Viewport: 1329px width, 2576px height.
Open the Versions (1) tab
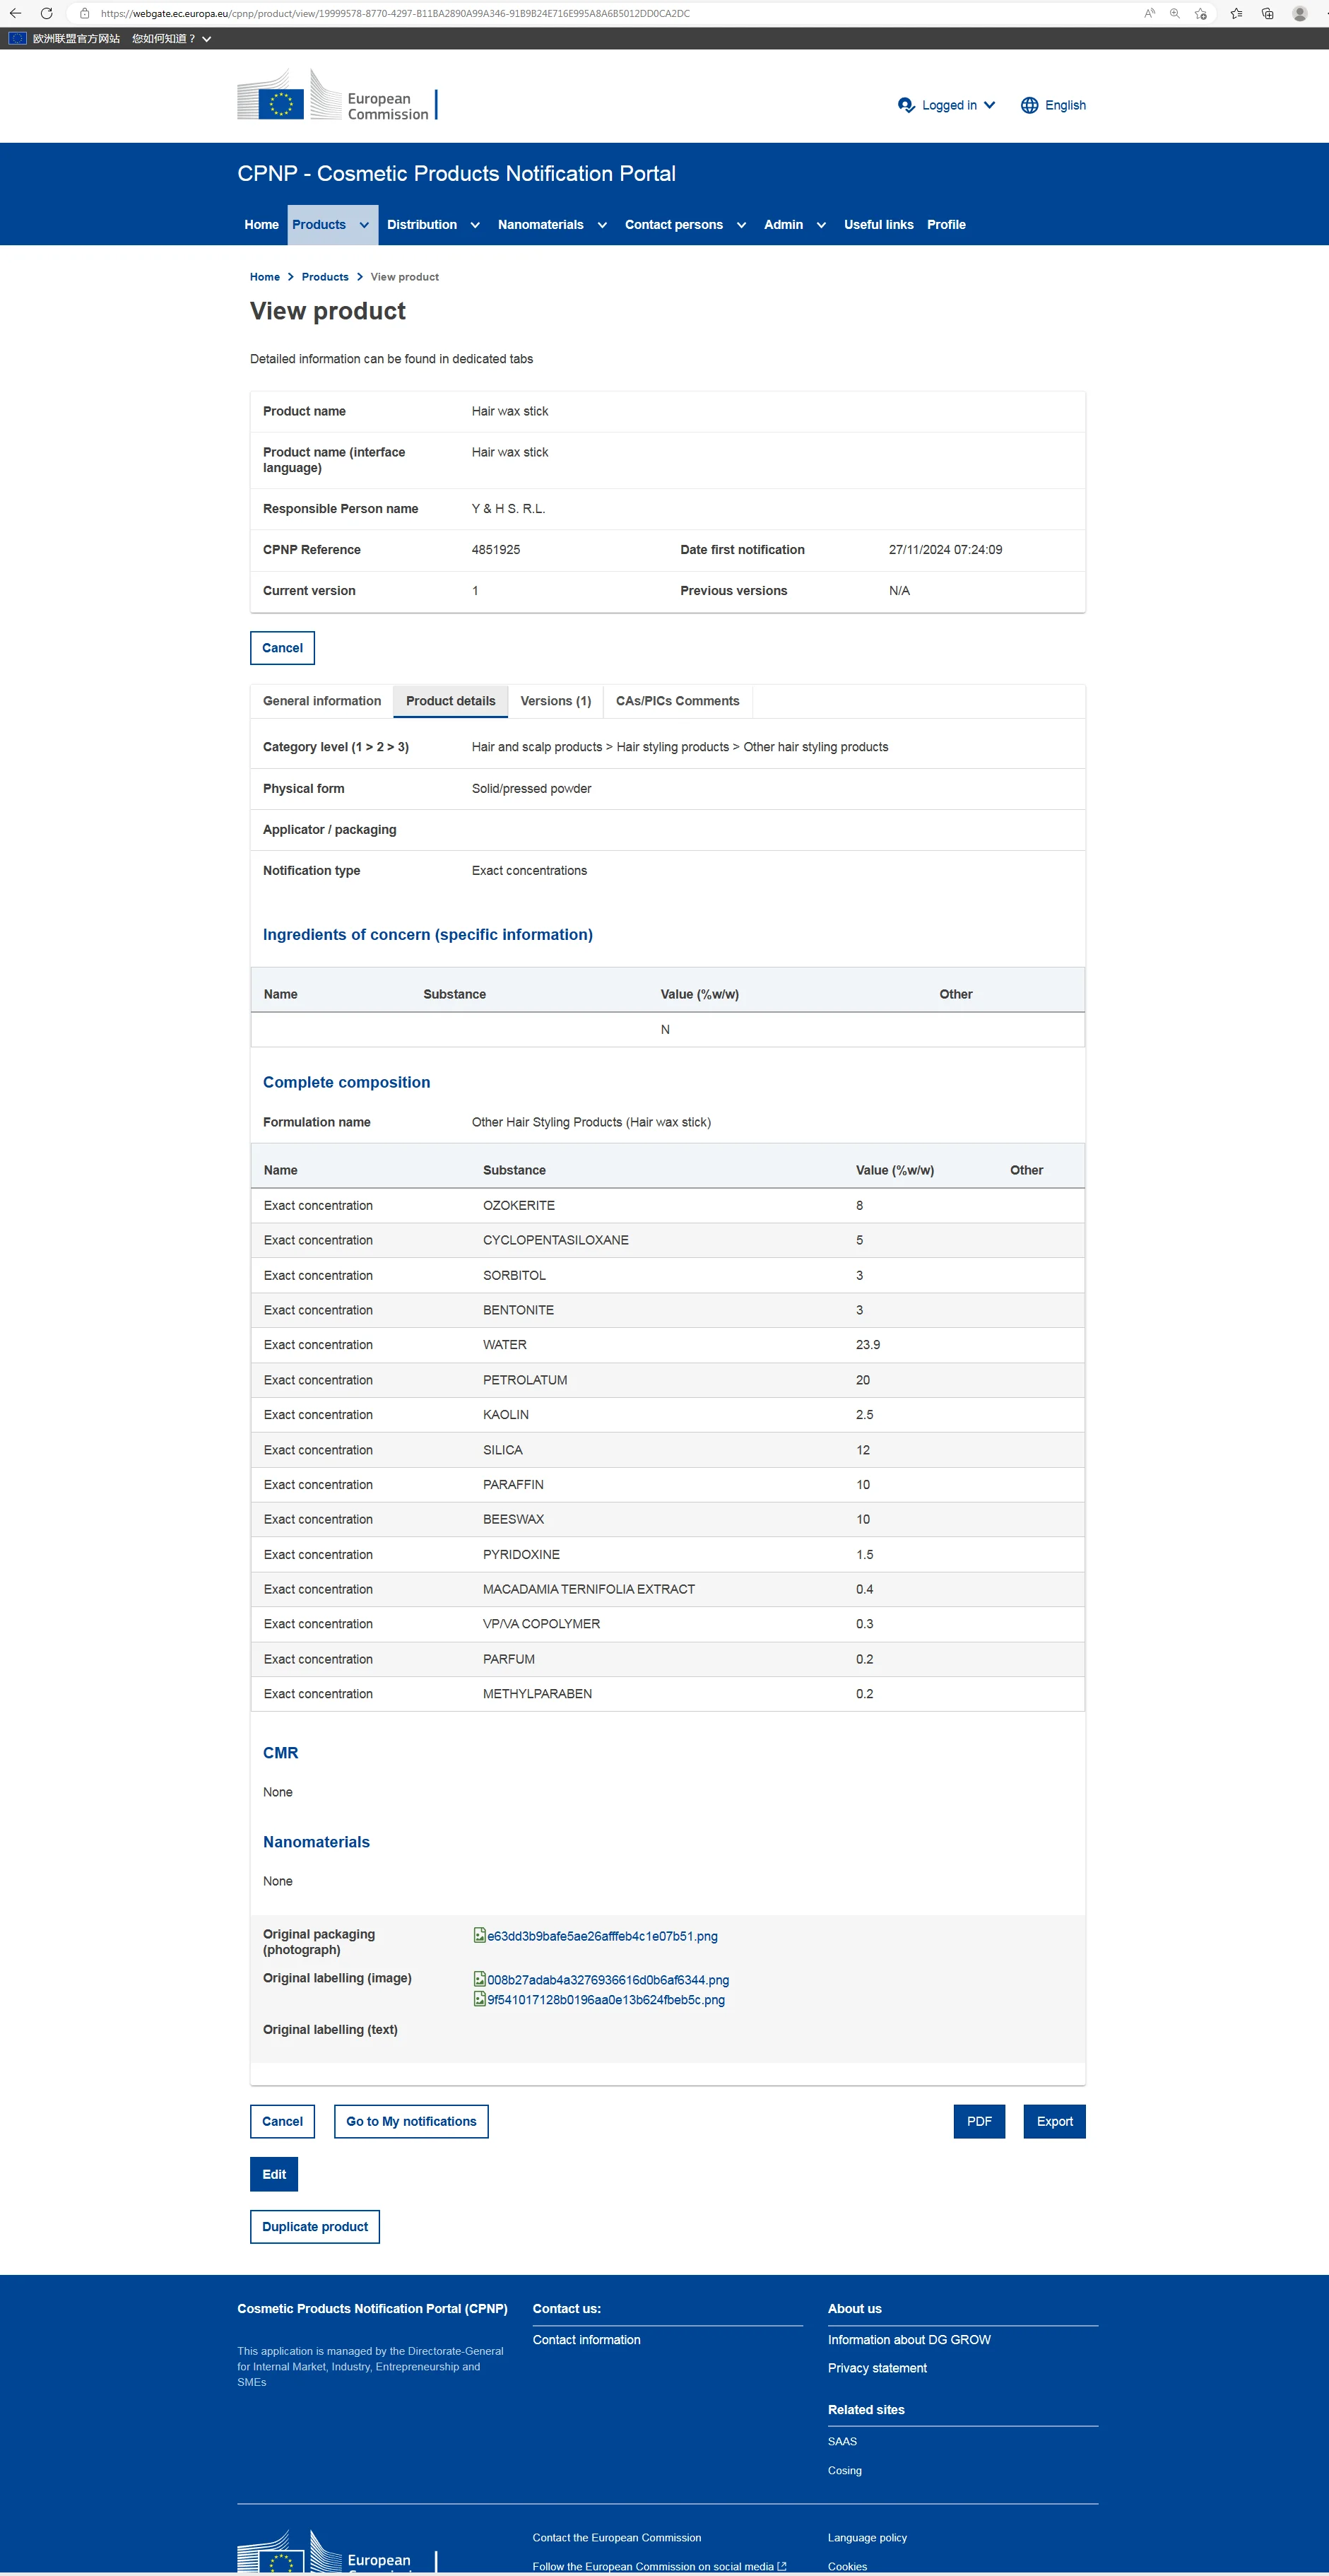555,701
